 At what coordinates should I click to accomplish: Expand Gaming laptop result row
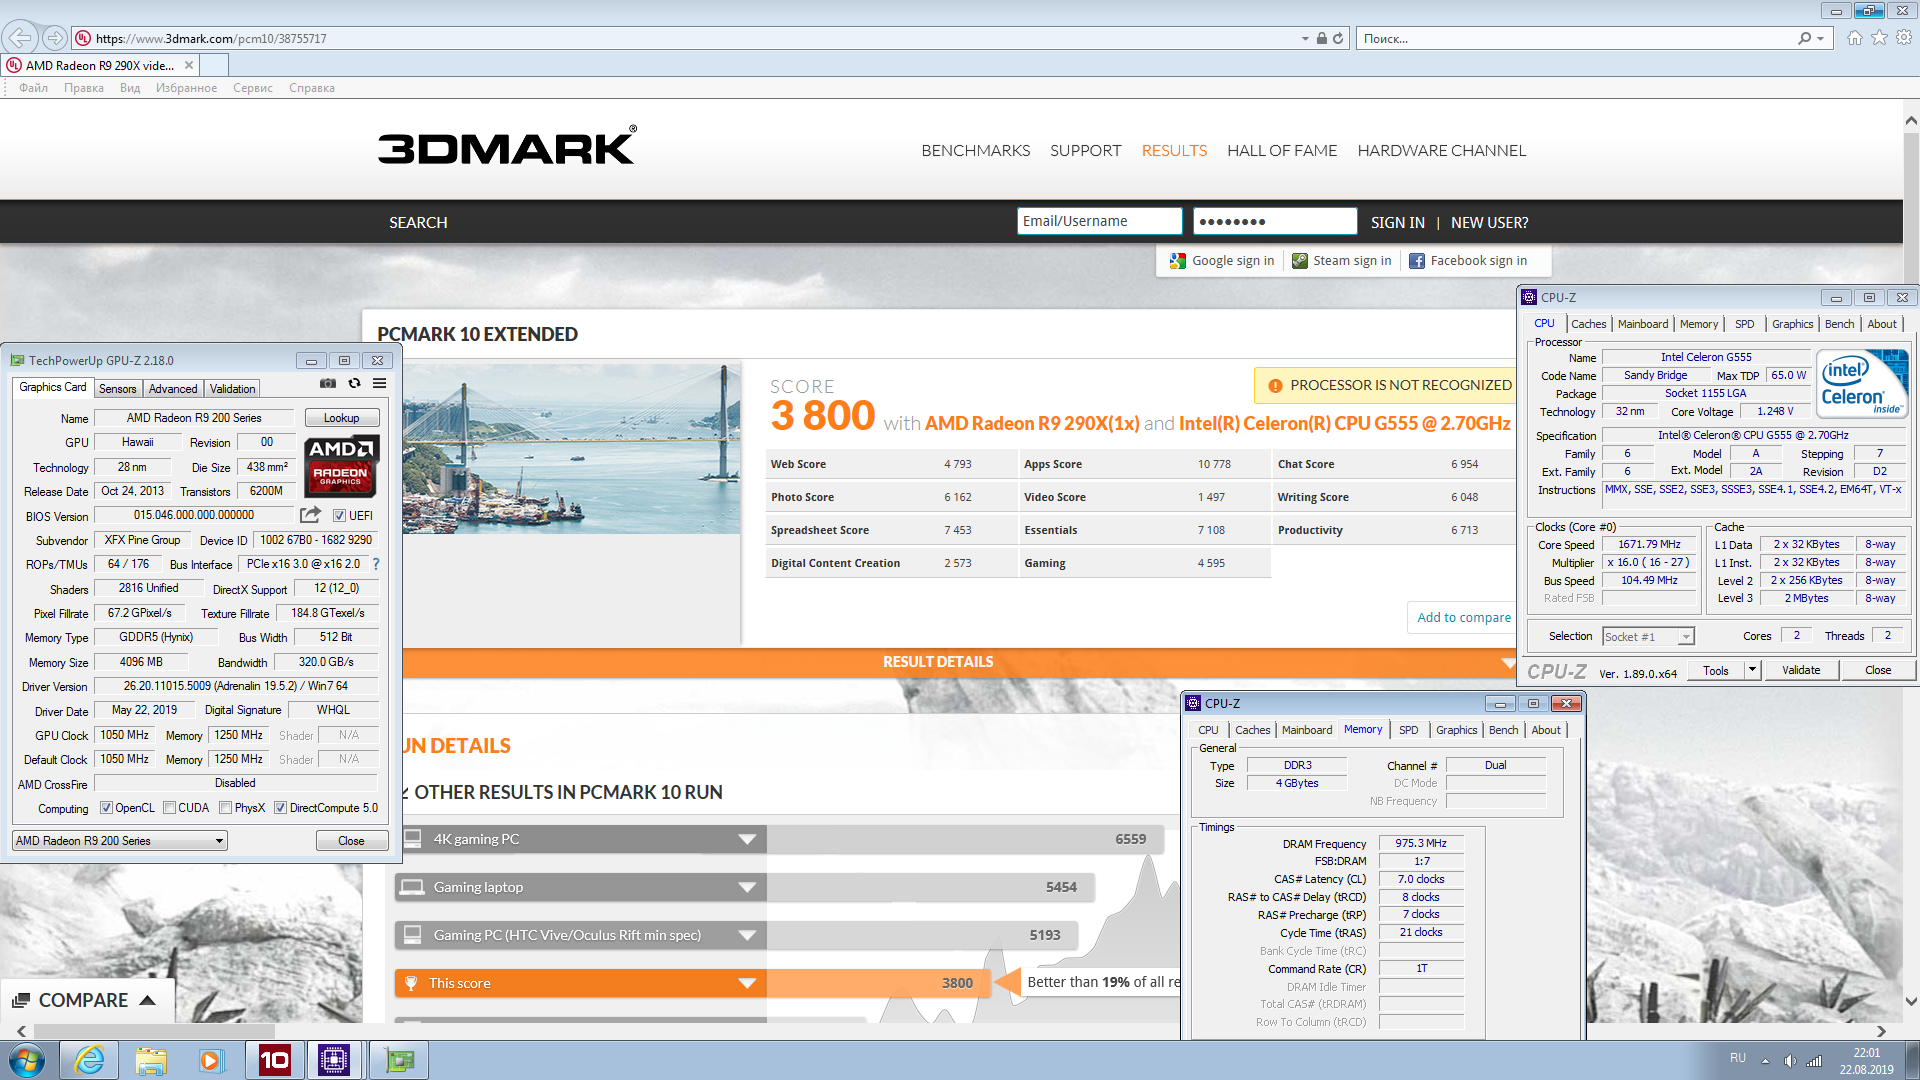(747, 887)
